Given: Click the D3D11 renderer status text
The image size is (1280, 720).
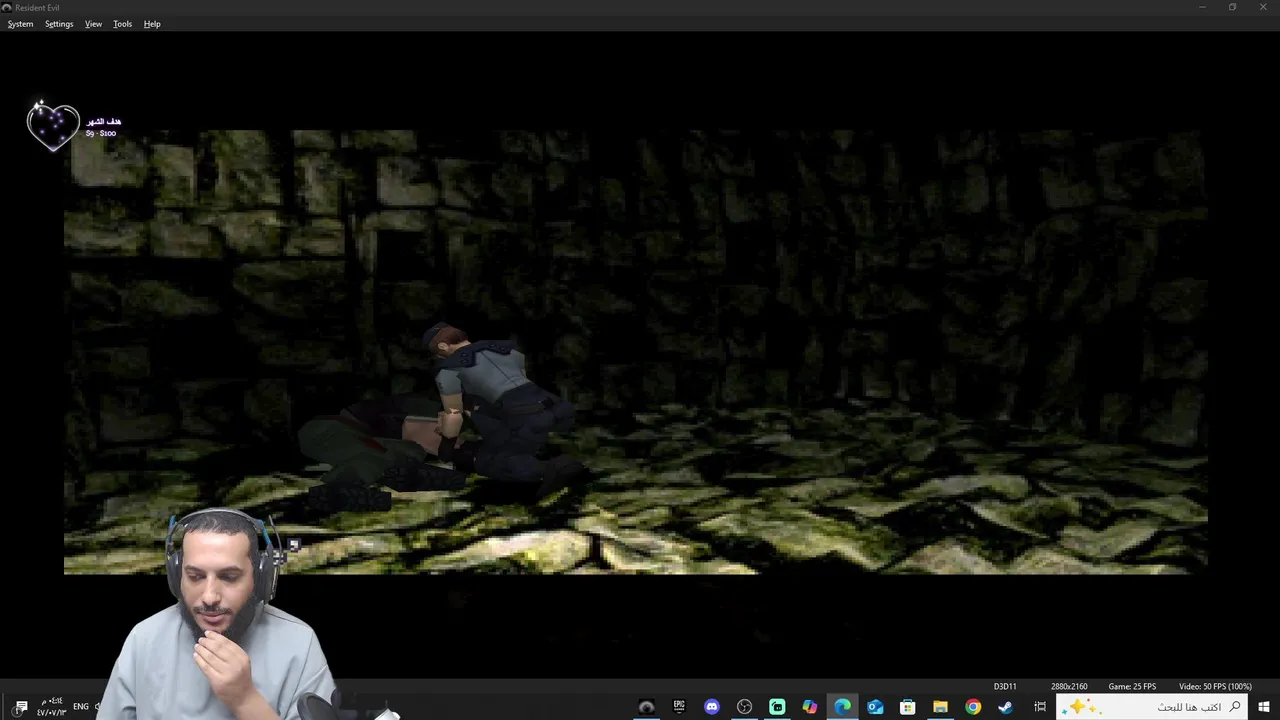Looking at the screenshot, I should pos(1005,686).
